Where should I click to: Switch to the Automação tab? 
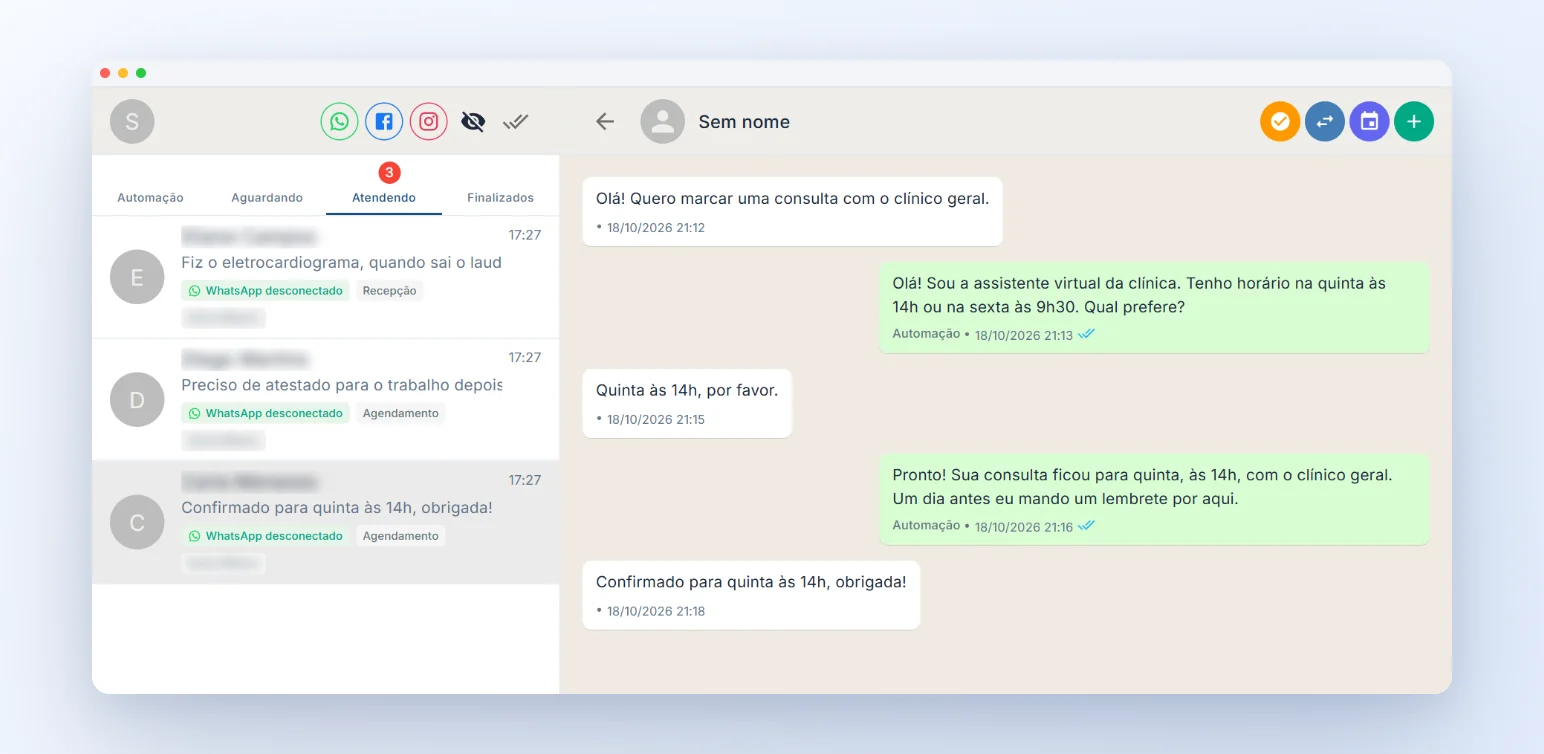[x=150, y=198]
